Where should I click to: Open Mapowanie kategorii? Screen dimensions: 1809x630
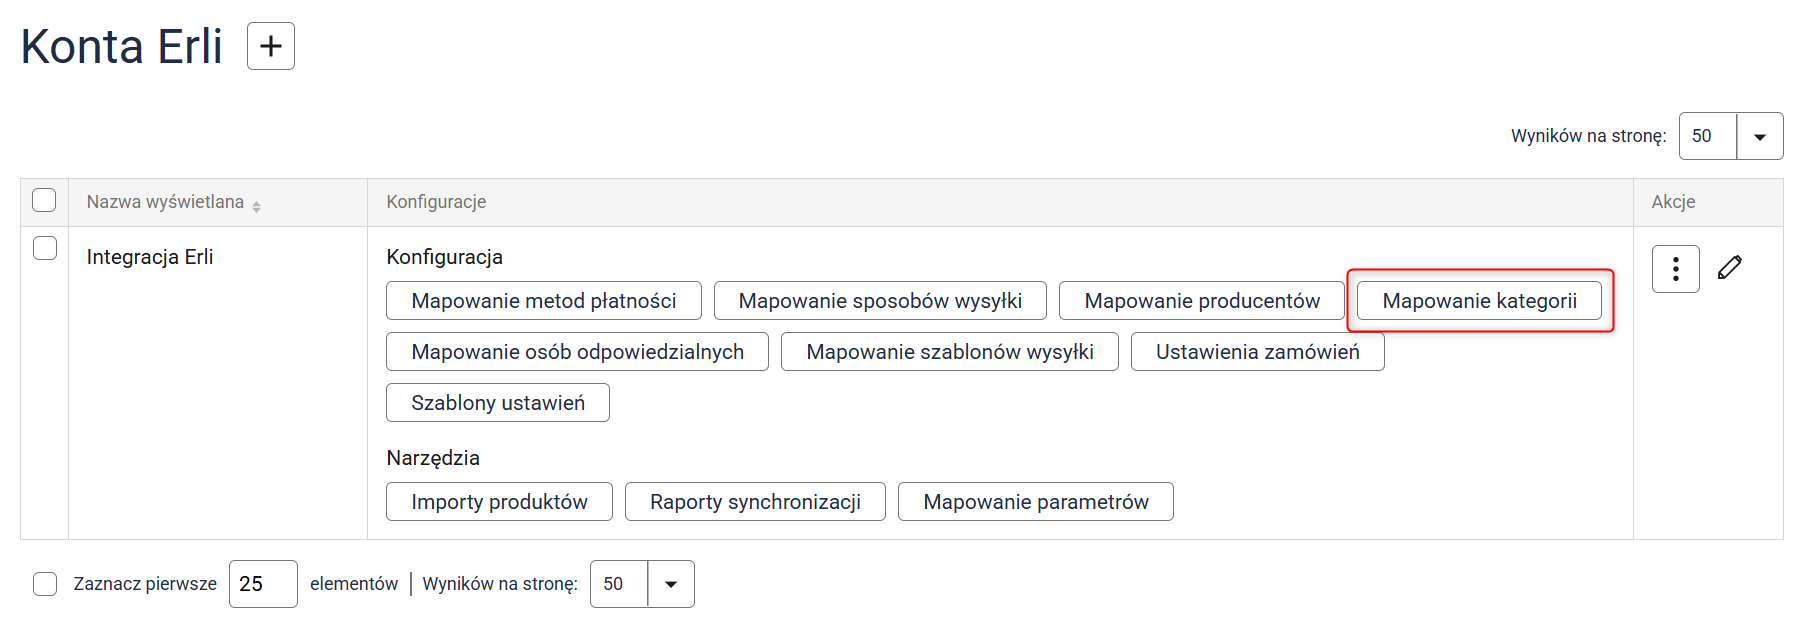(x=1479, y=301)
